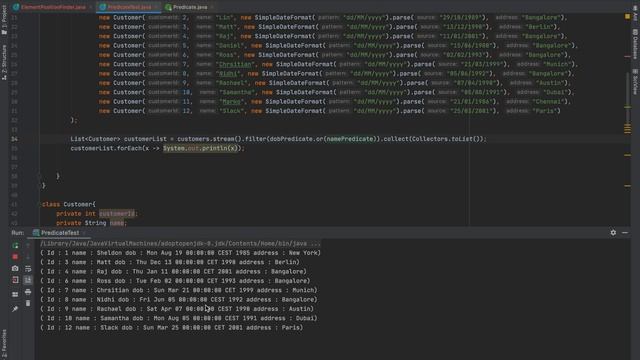This screenshot has width=640, height=360.
Task: Click the red exit icon in Run toolbar
Action: pyautogui.click(x=15, y=280)
